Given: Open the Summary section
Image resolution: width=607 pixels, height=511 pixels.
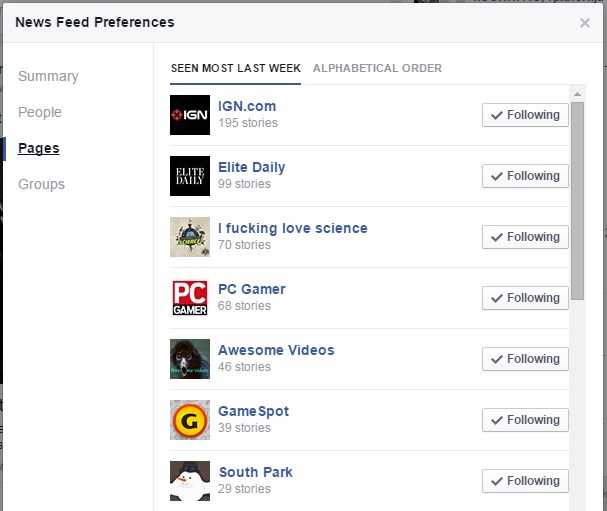Looking at the screenshot, I should click(x=48, y=76).
